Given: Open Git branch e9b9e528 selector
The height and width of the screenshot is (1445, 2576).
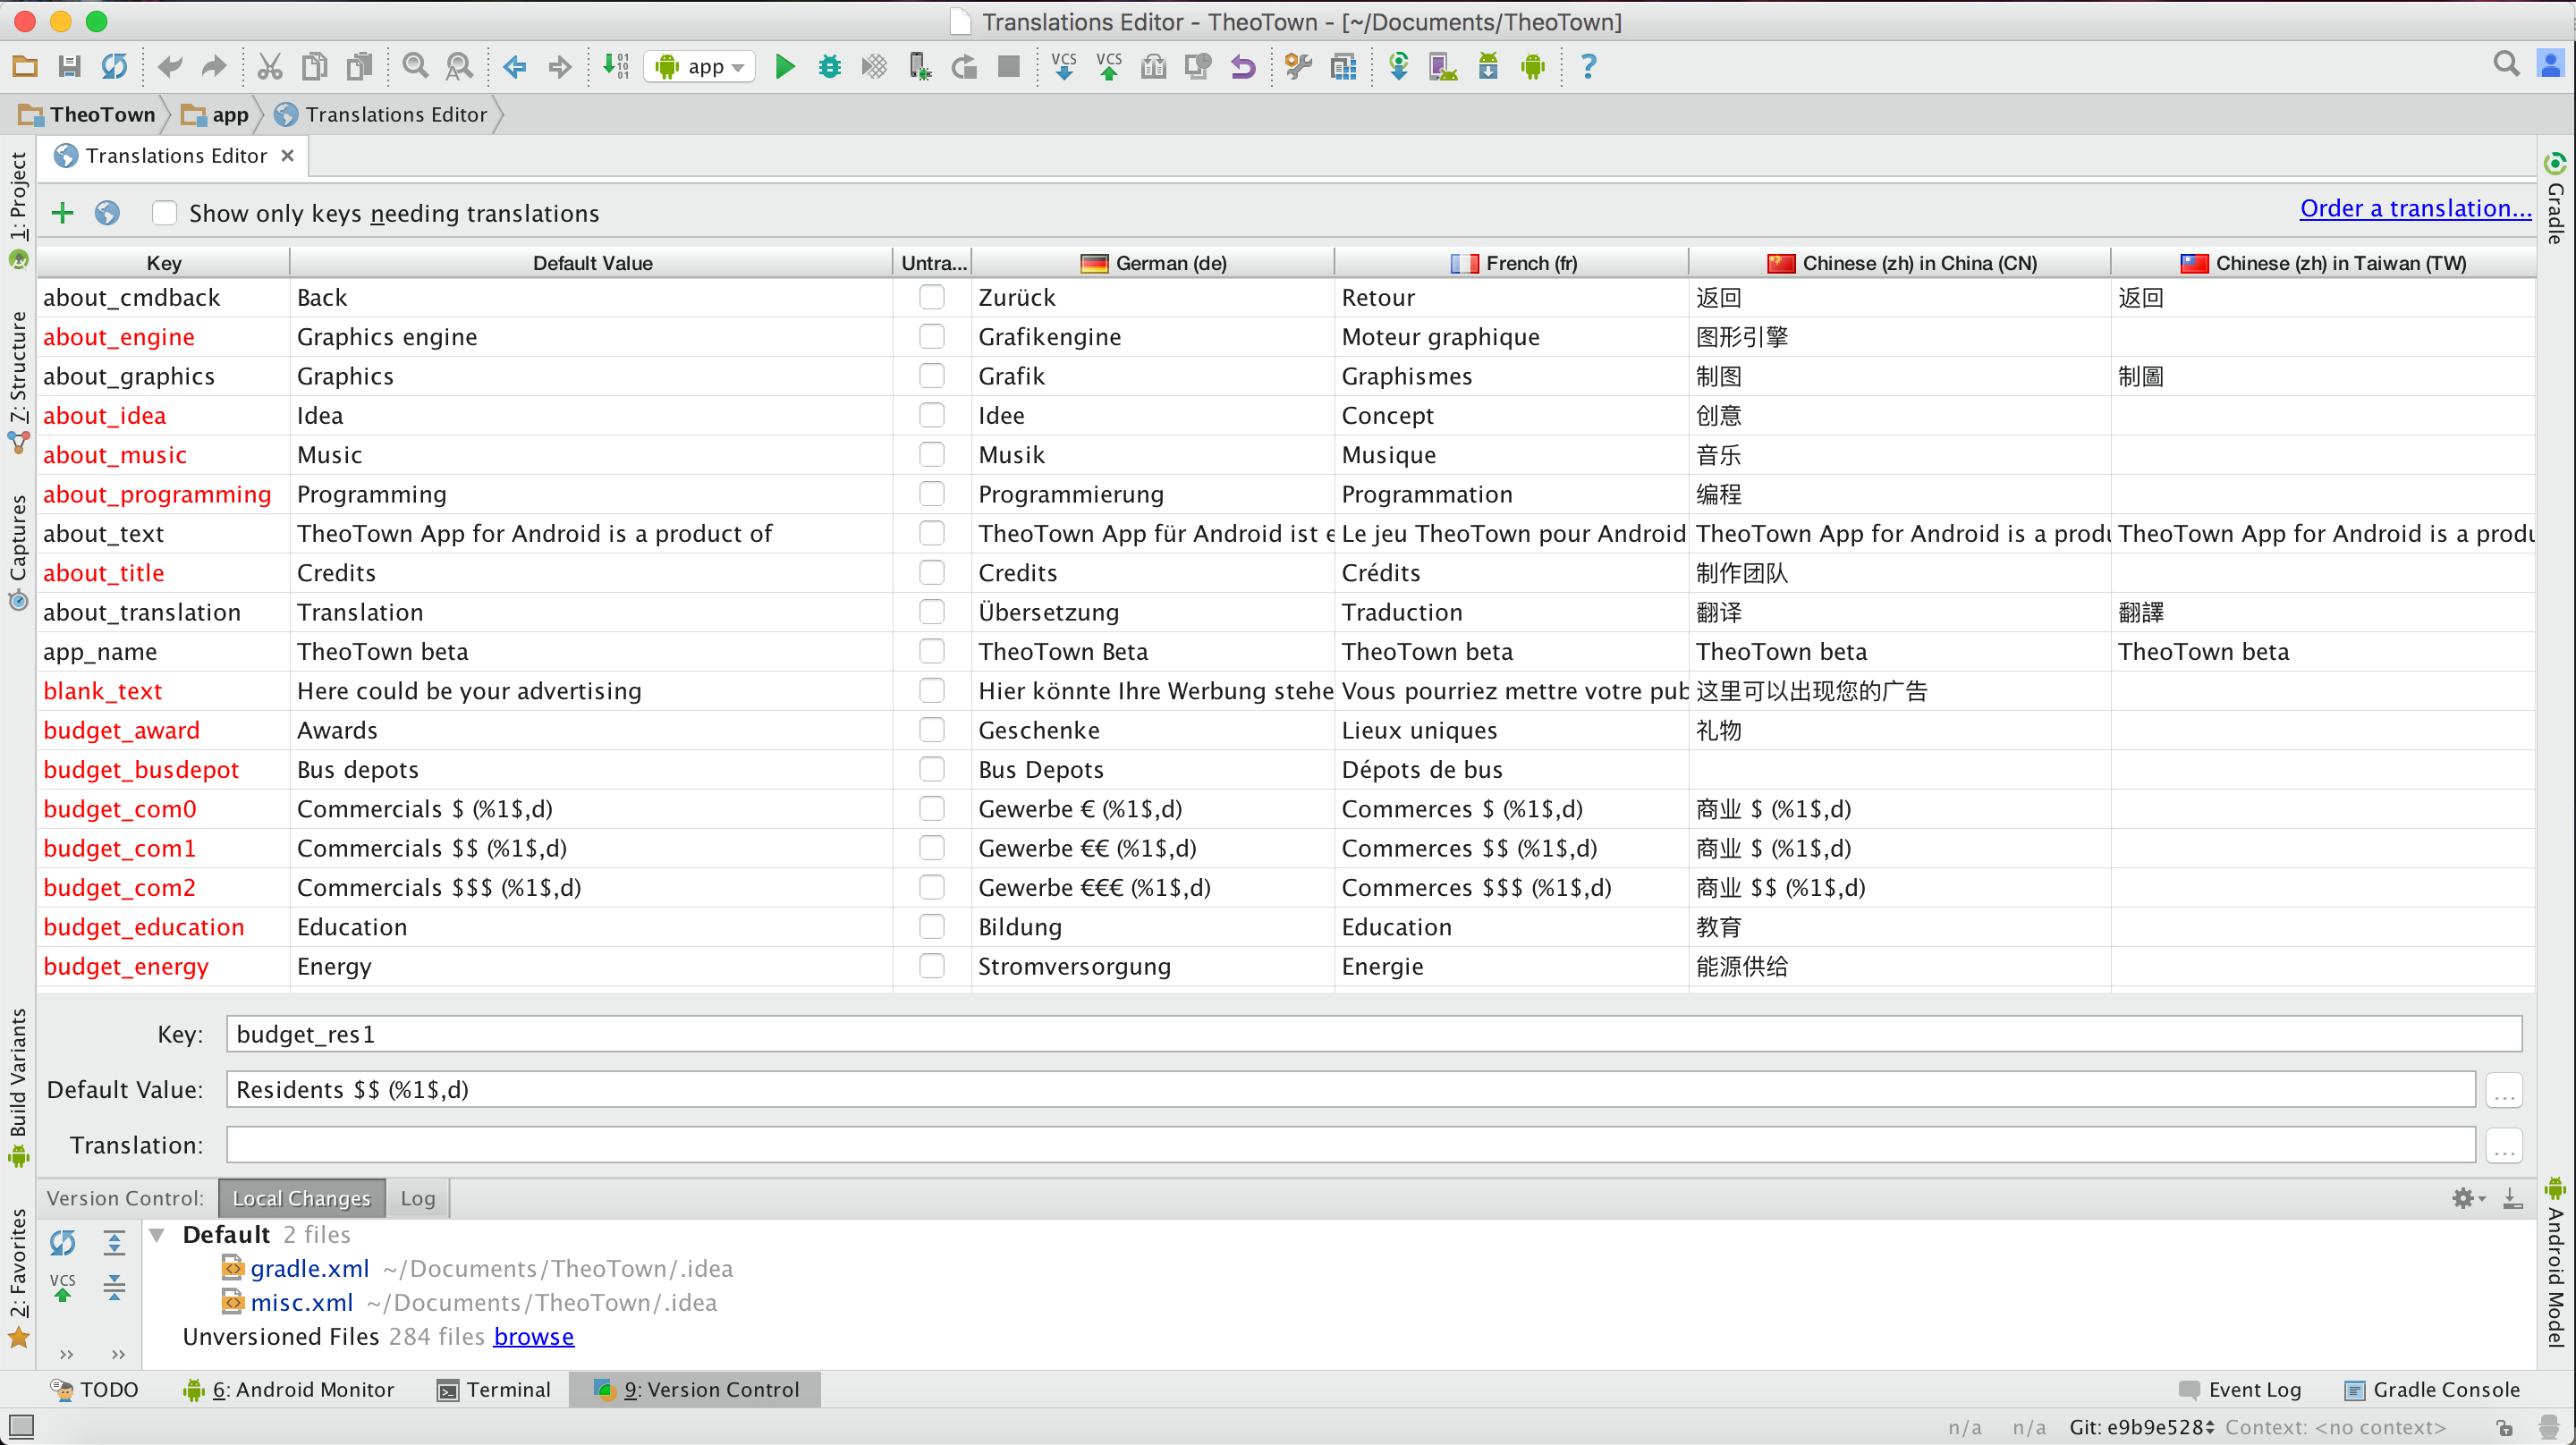Looking at the screenshot, I should 2142,1427.
